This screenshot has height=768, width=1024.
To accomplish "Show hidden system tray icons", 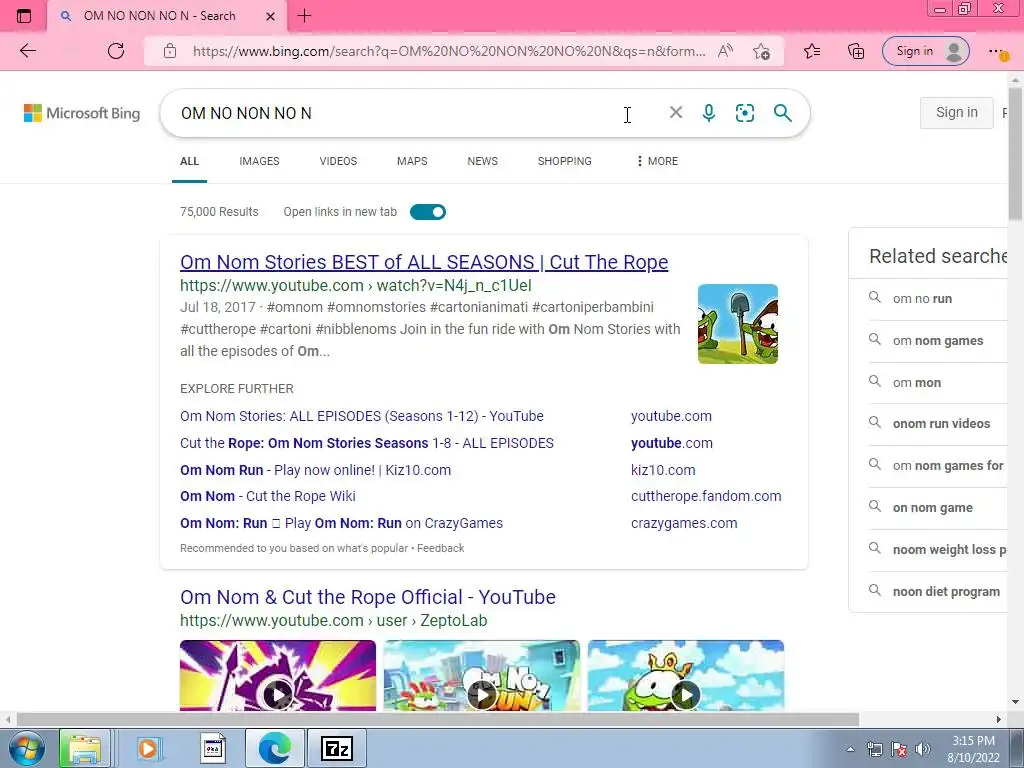I will pyautogui.click(x=850, y=749).
